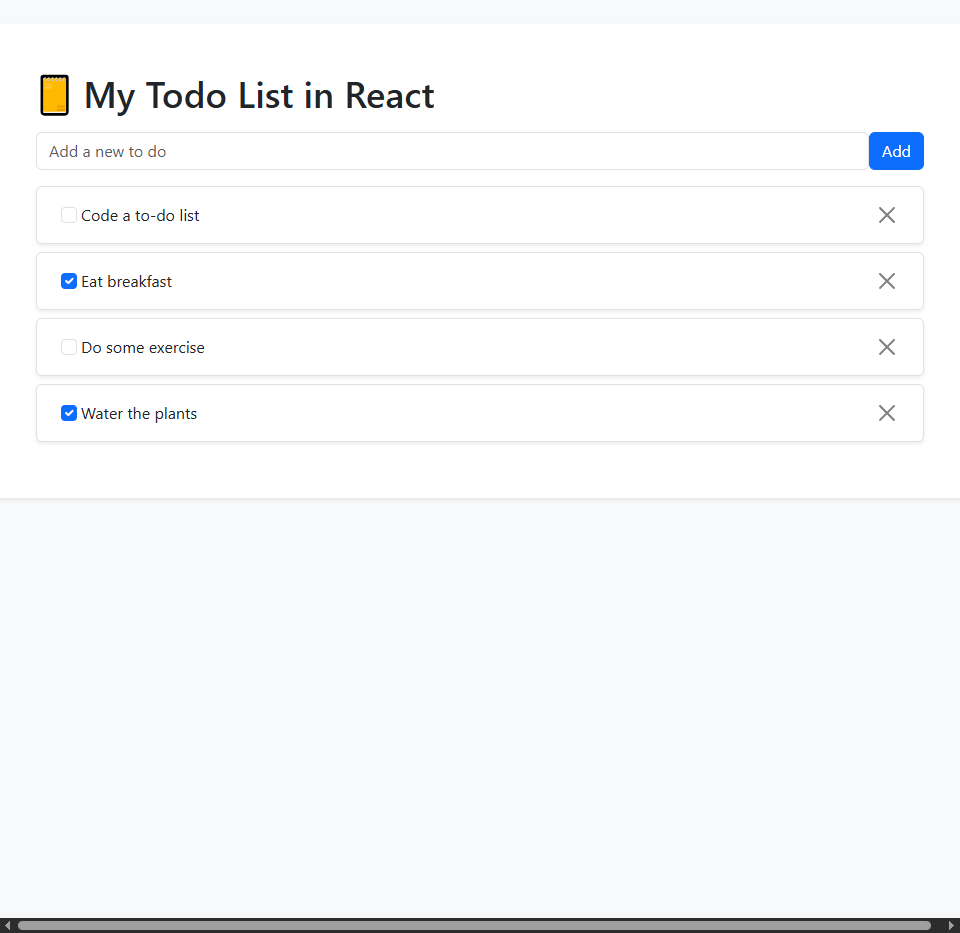This screenshot has height=933, width=960.
Task: Check the 'Code a to-do list' checkbox
Action: (x=69, y=215)
